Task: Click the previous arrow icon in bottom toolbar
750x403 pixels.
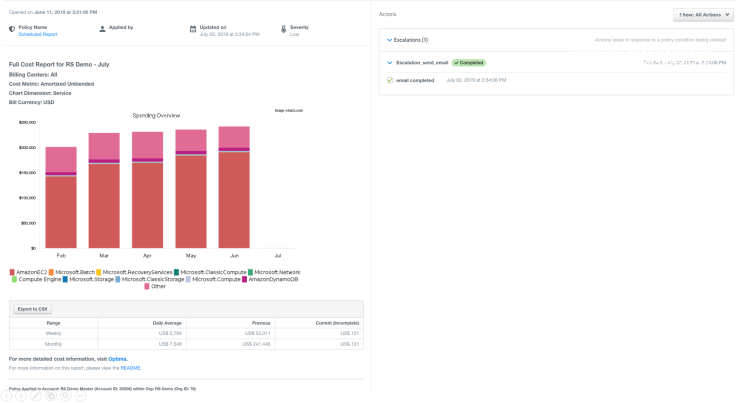Action: tap(5, 396)
